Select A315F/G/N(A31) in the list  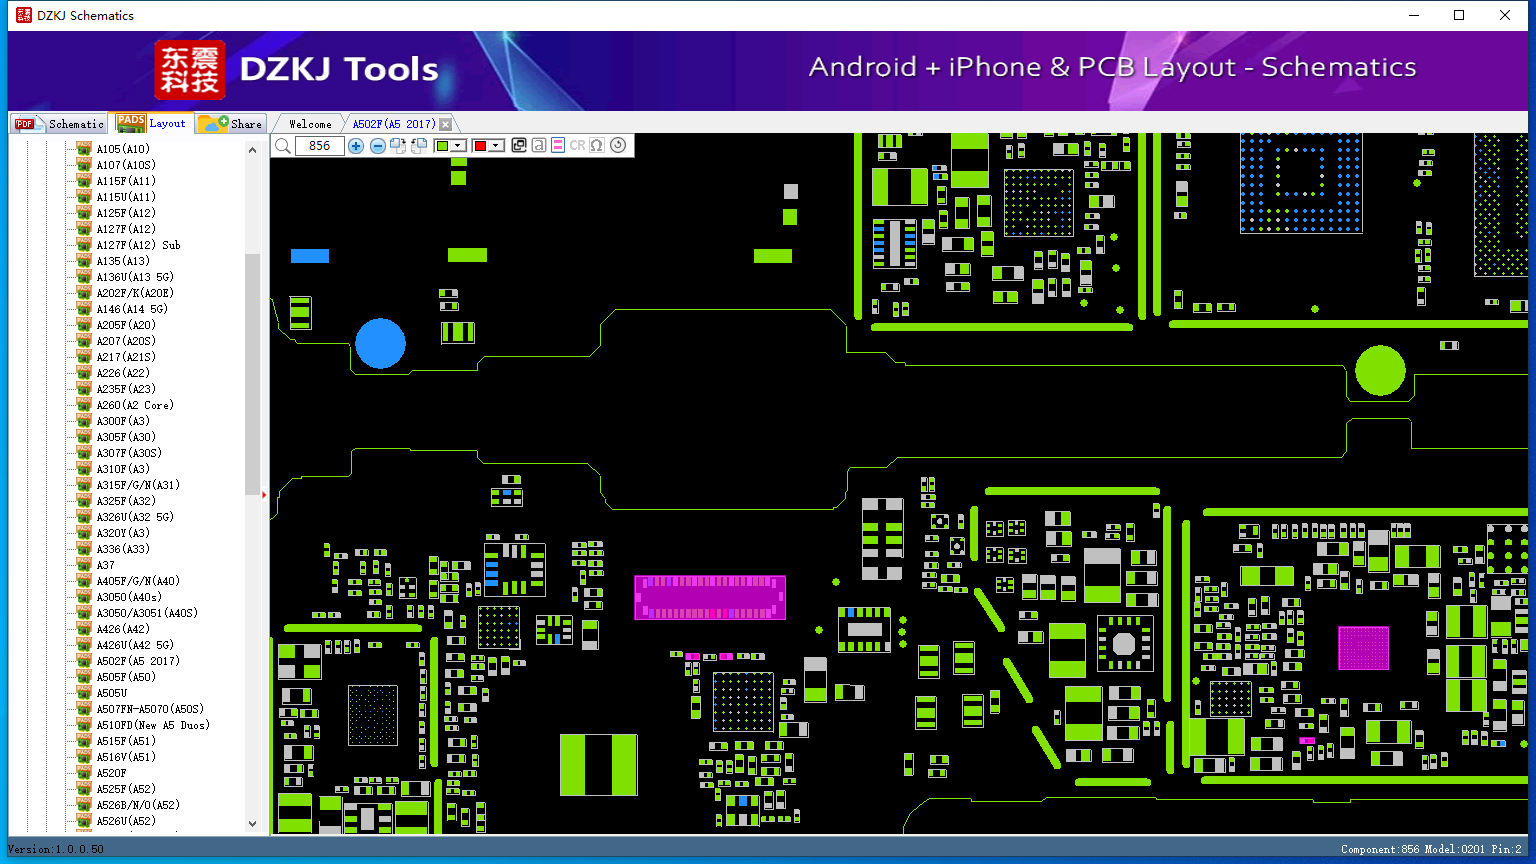138,485
